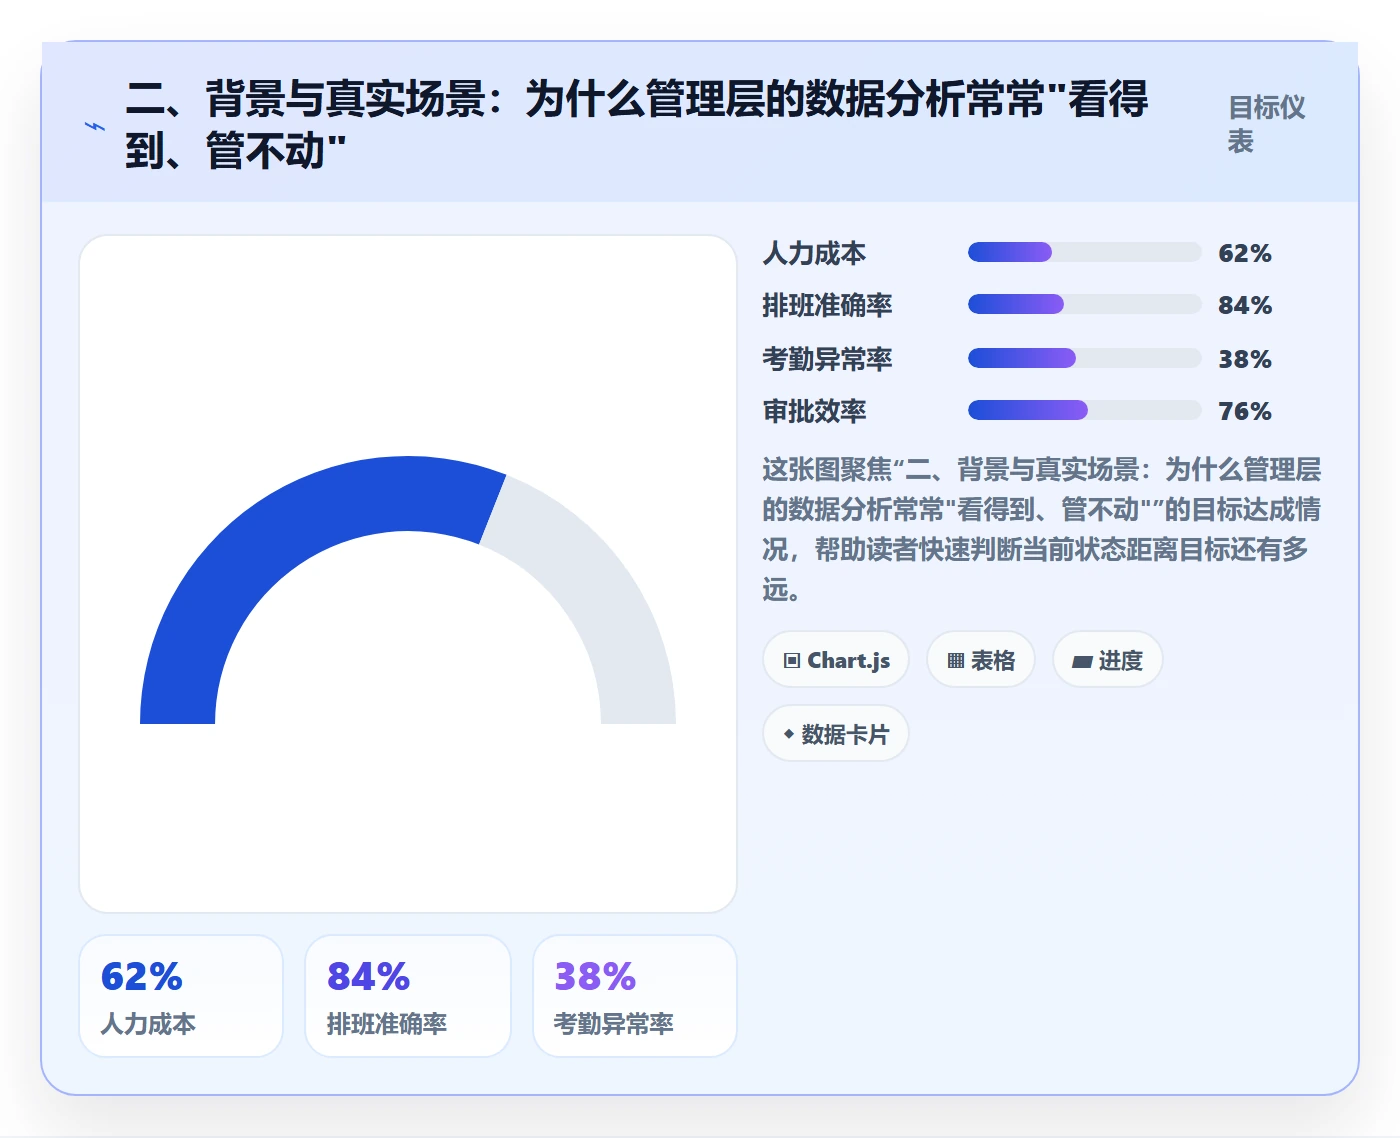The image size is (1400, 1138).
Task: Click the lightning bolt icon beside the title
Action: pos(95,126)
